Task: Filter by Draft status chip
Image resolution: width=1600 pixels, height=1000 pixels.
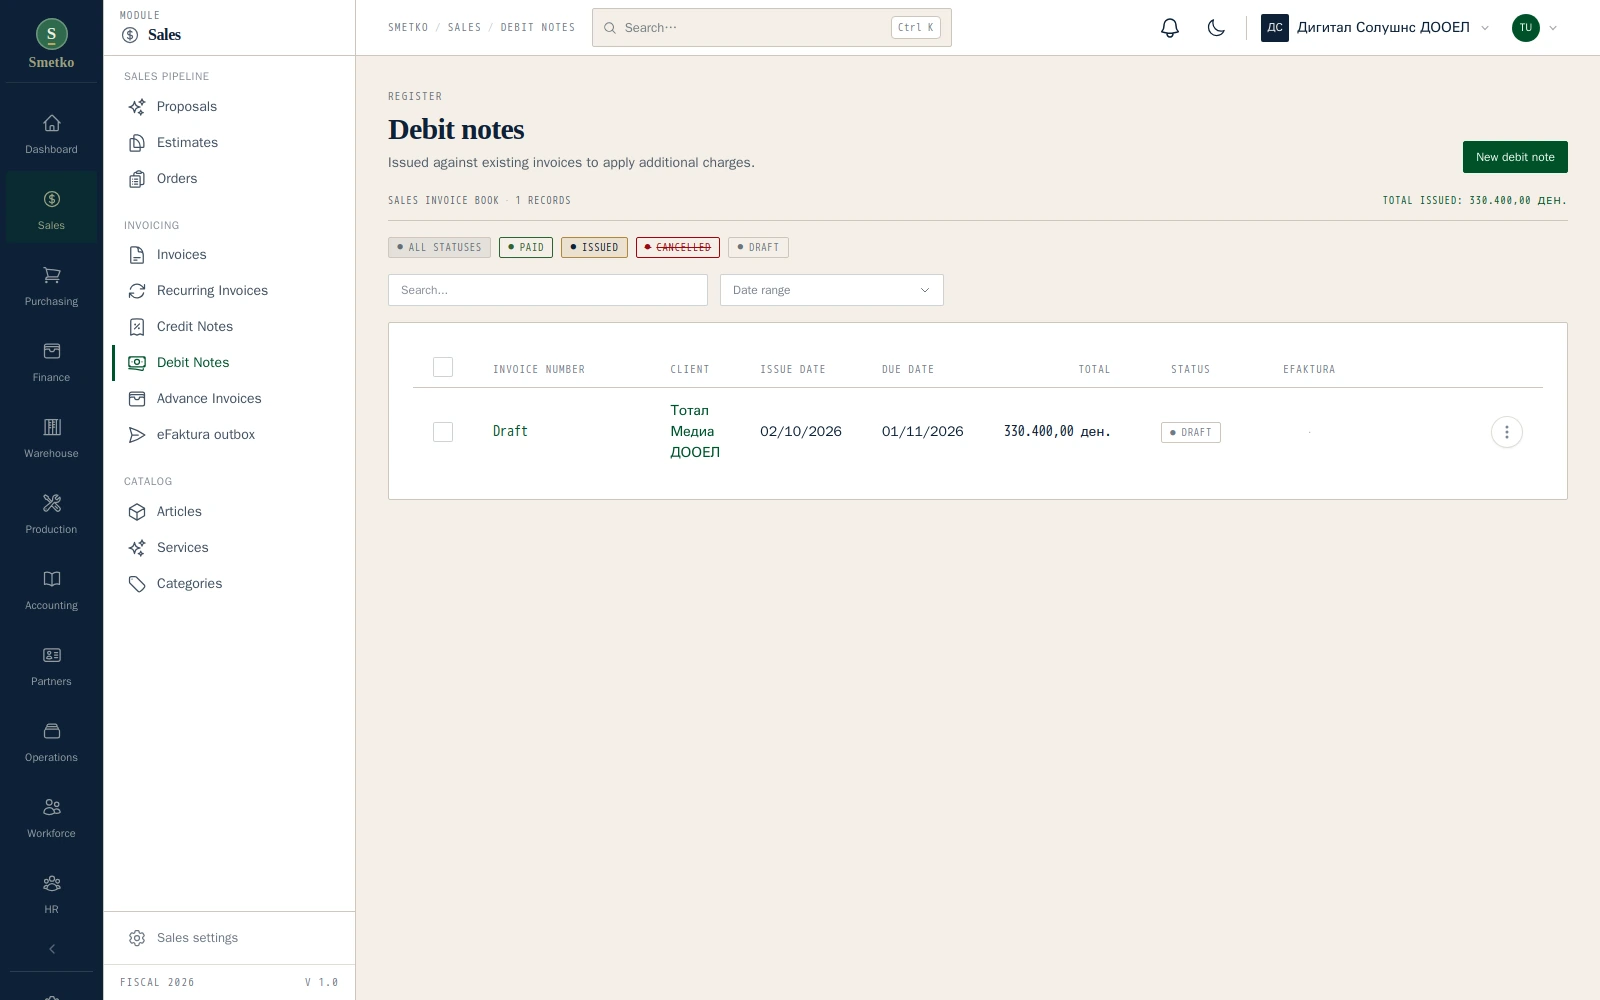Action: click(x=758, y=247)
